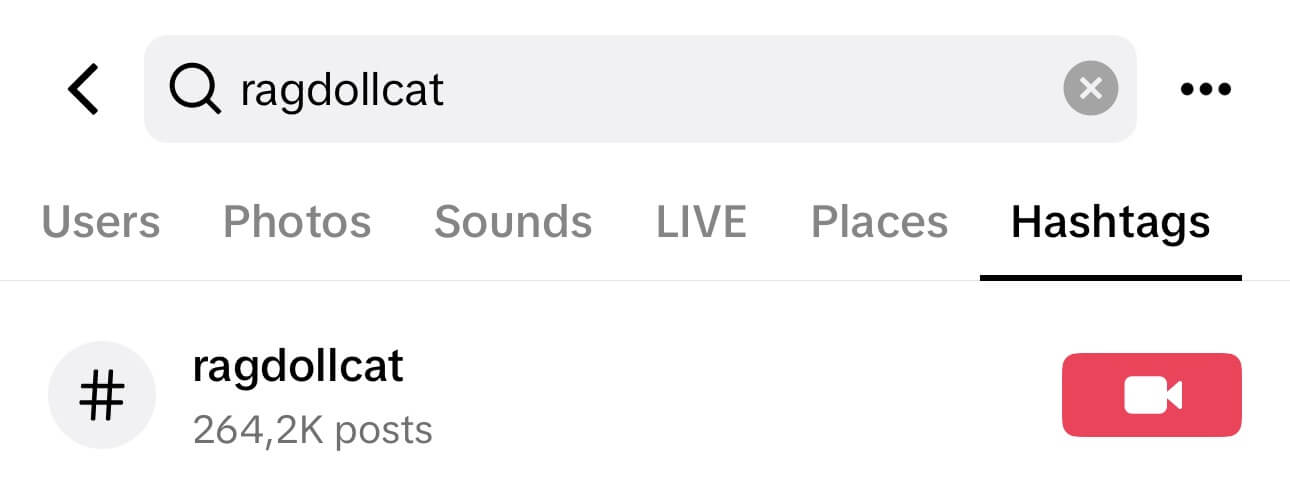Viewport: 1290px width, 494px height.
Task: Focus the gray search bar empty area
Action: [x=750, y=89]
